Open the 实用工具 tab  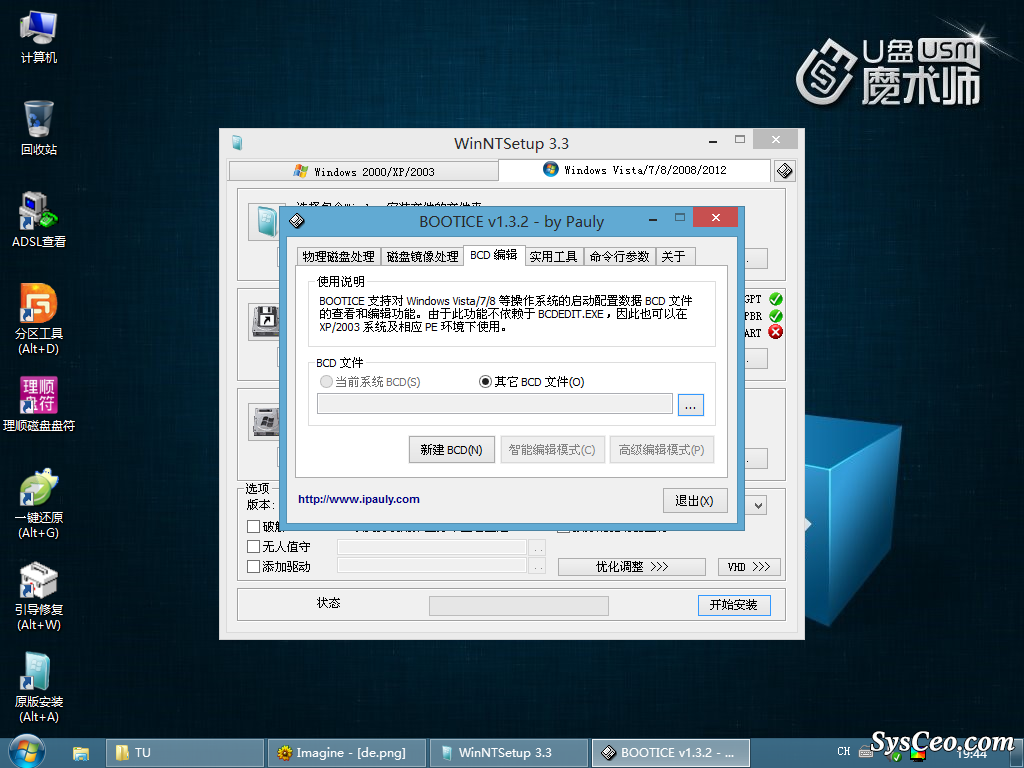[553, 257]
